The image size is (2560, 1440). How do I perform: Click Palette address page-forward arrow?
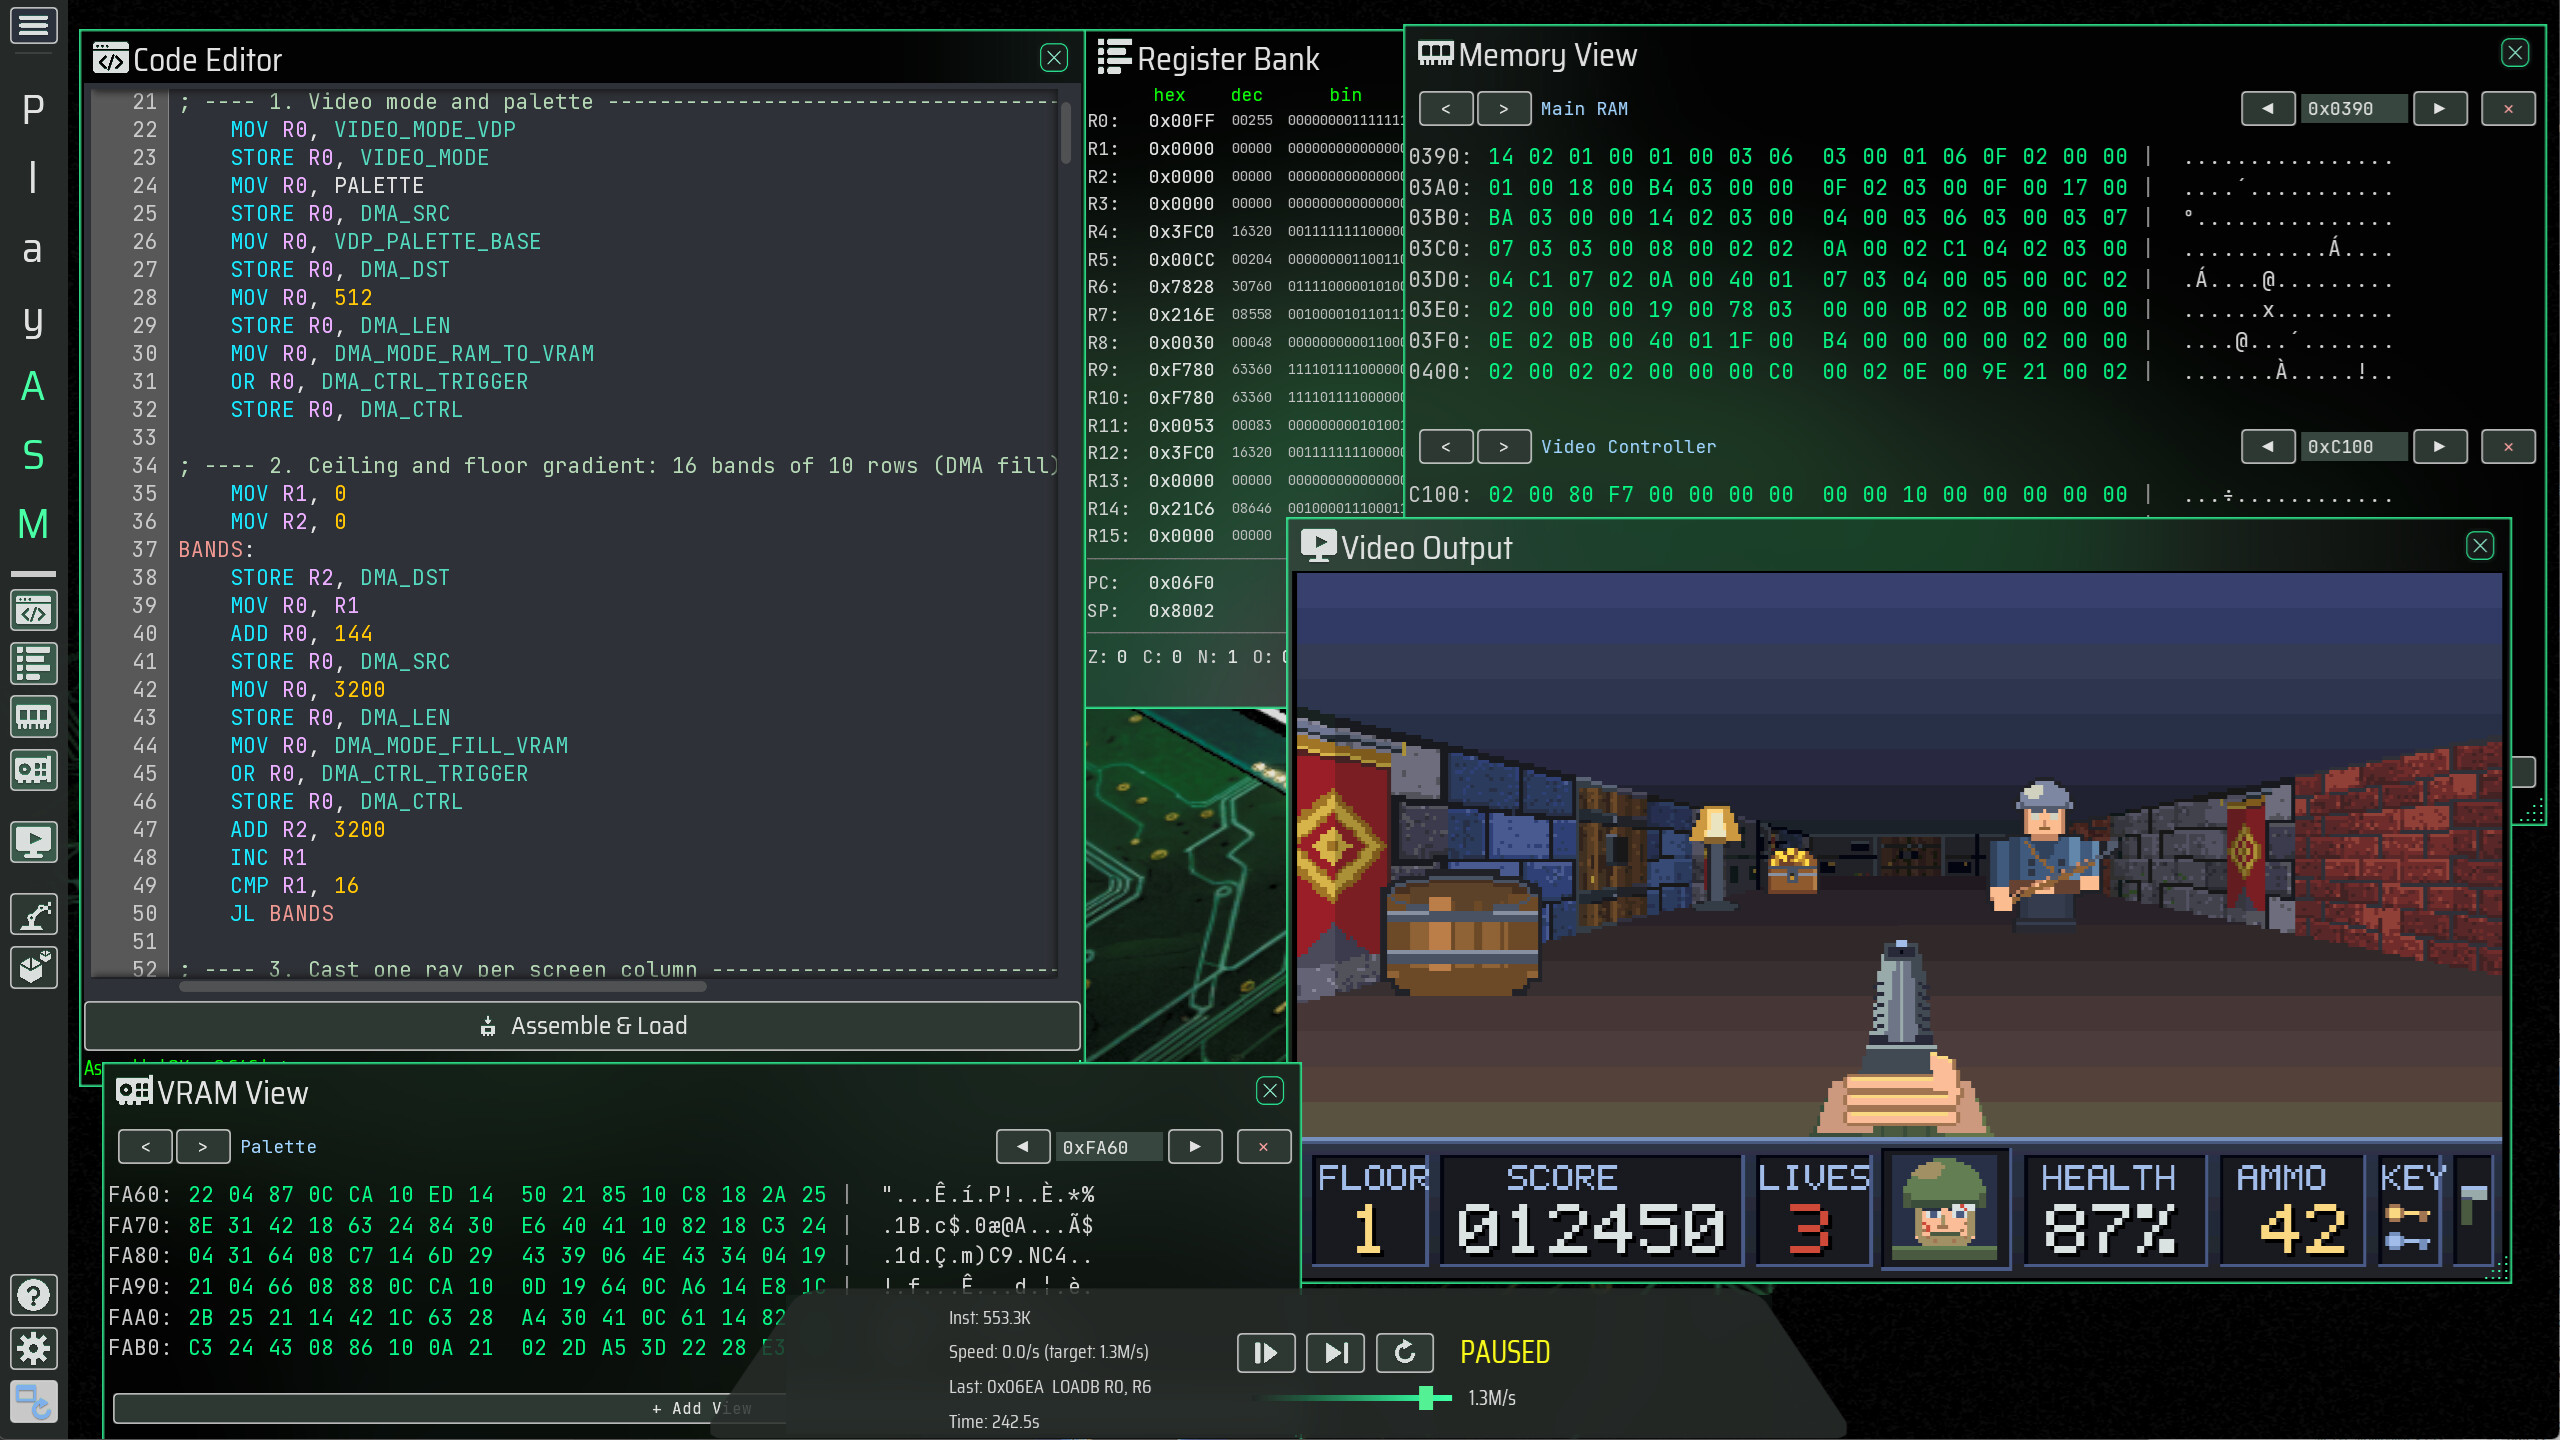pyautogui.click(x=1195, y=1147)
